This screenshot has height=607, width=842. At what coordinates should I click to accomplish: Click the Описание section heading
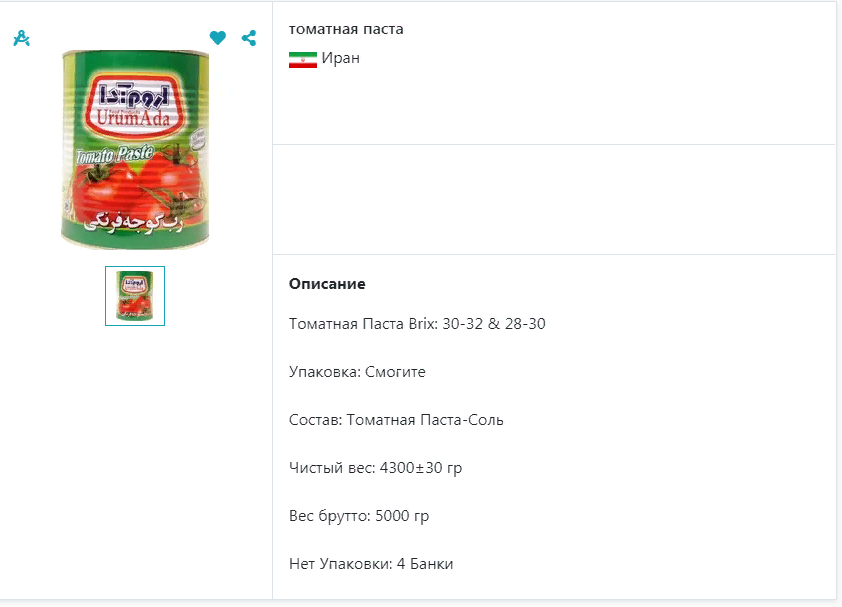click(327, 284)
